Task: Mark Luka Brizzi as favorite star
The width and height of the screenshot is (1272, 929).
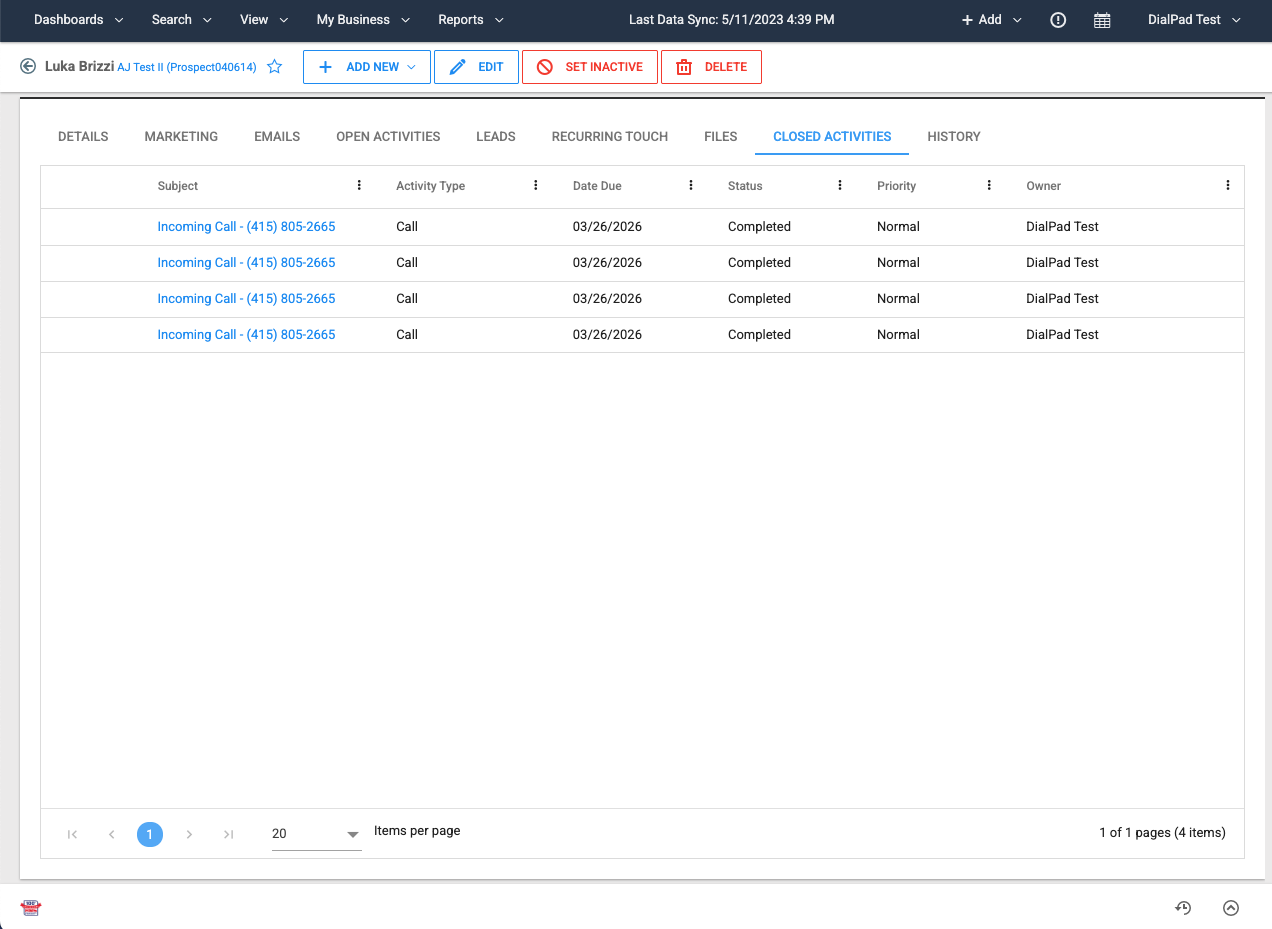Action: [275, 67]
